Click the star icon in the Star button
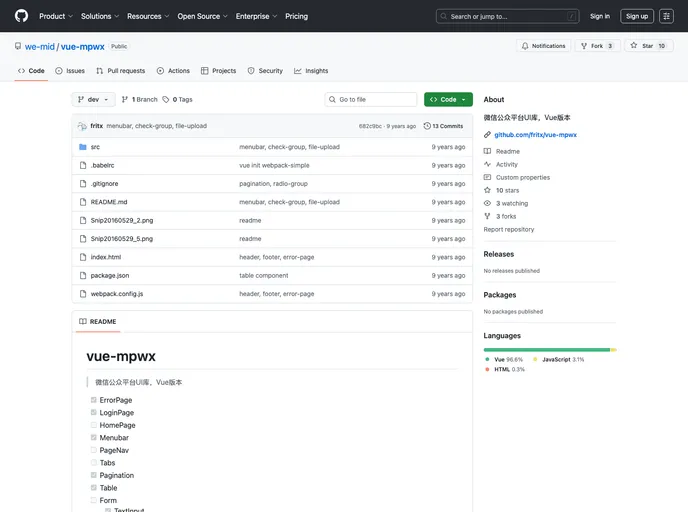This screenshot has height=512, width=688. click(x=634, y=45)
